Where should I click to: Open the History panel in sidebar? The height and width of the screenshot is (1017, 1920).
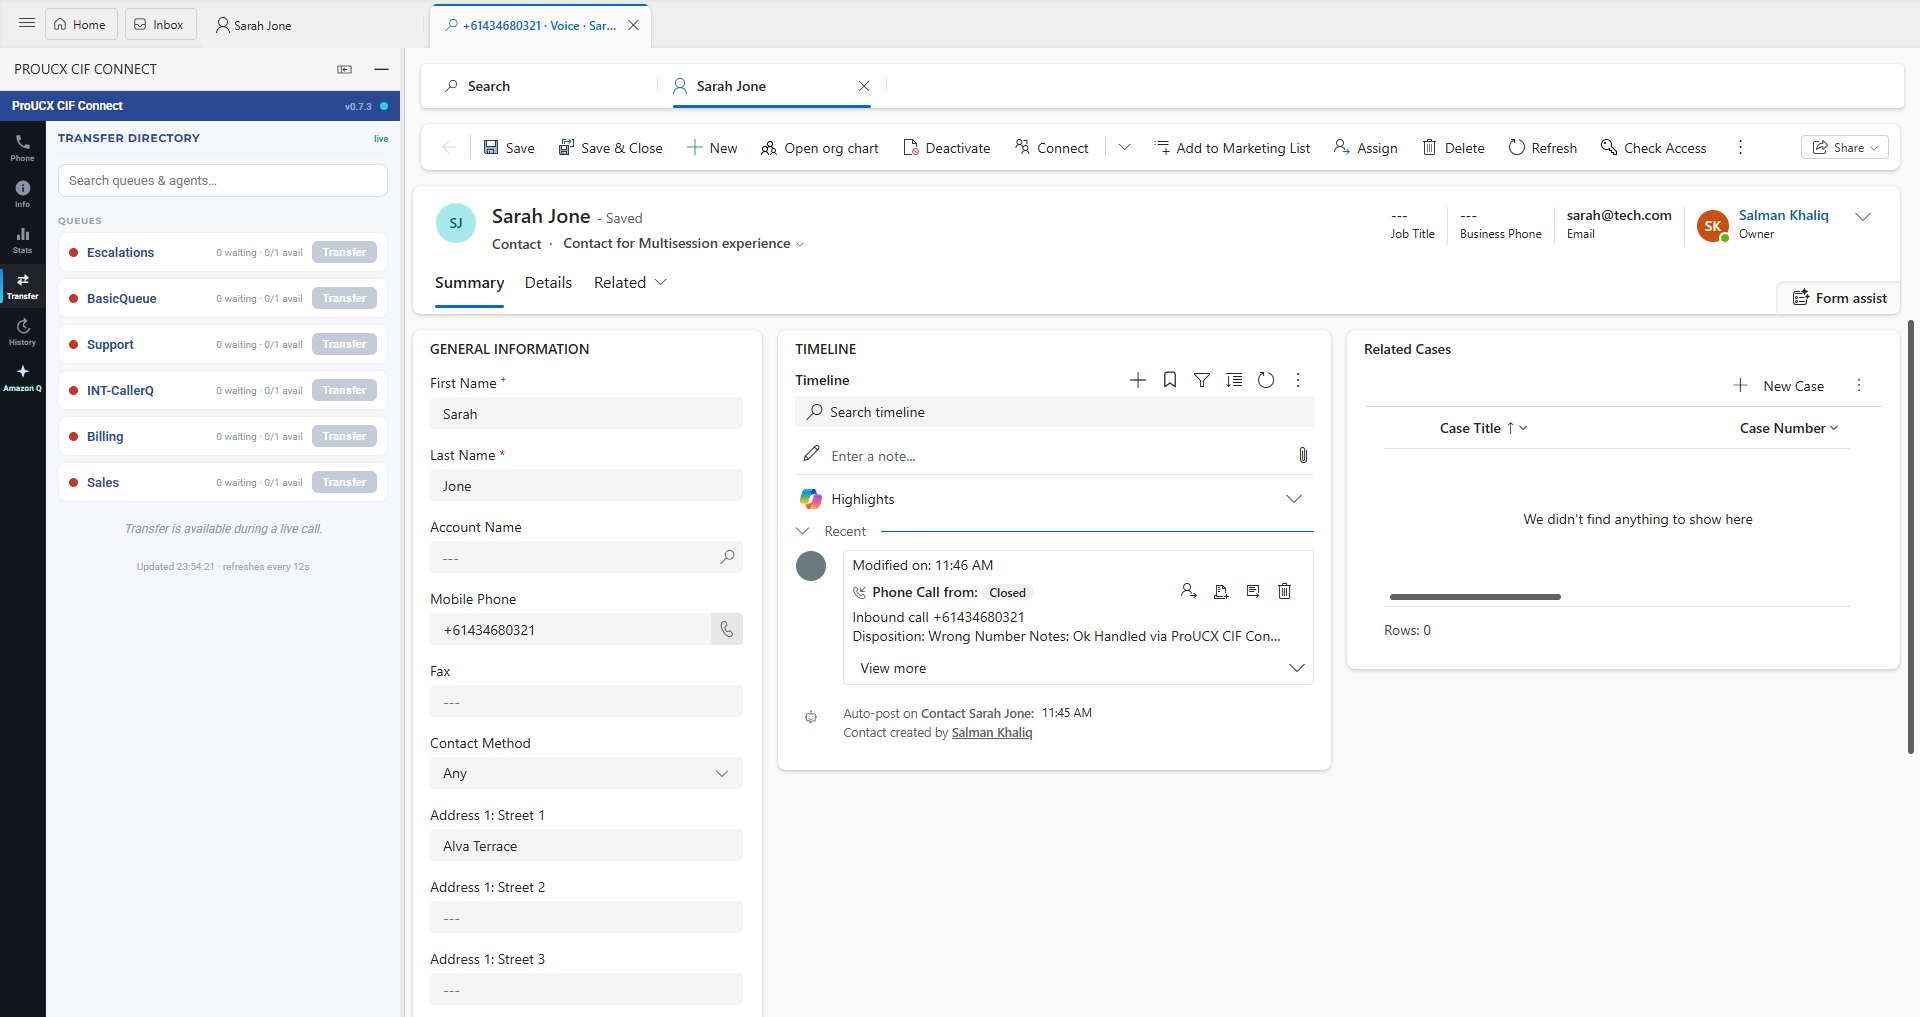(x=22, y=331)
